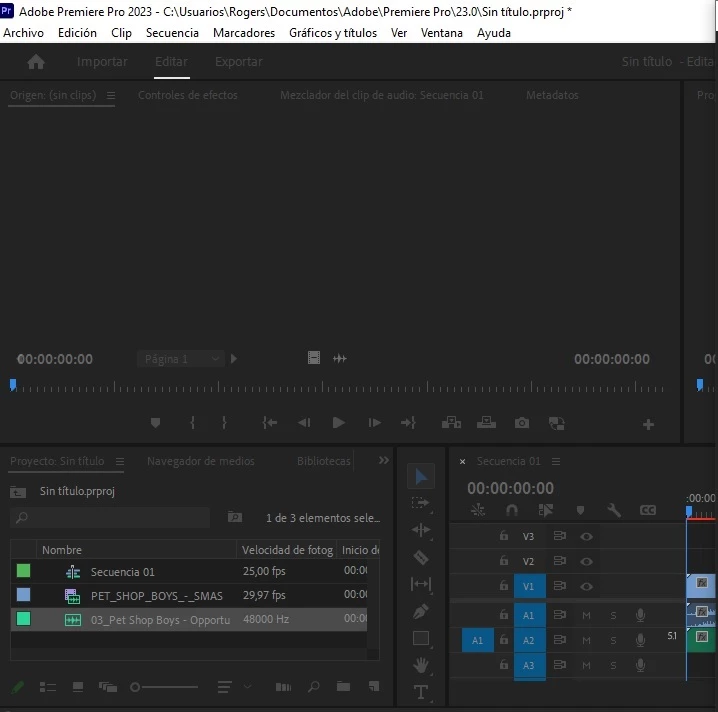Hide track V3 with eye icon
Viewport: 718px width, 712px height.
[586, 536]
